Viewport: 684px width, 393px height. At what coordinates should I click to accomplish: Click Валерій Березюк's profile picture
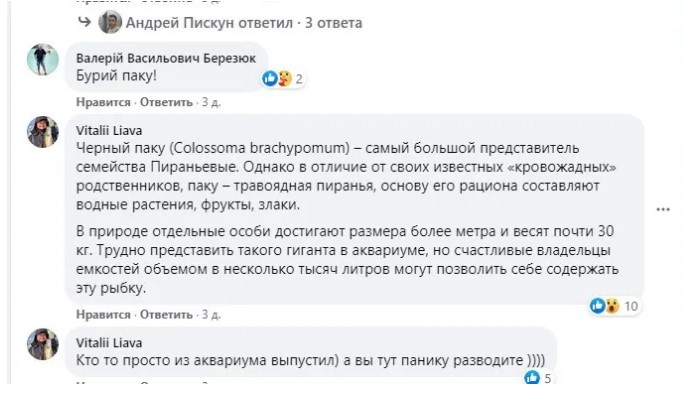43,59
